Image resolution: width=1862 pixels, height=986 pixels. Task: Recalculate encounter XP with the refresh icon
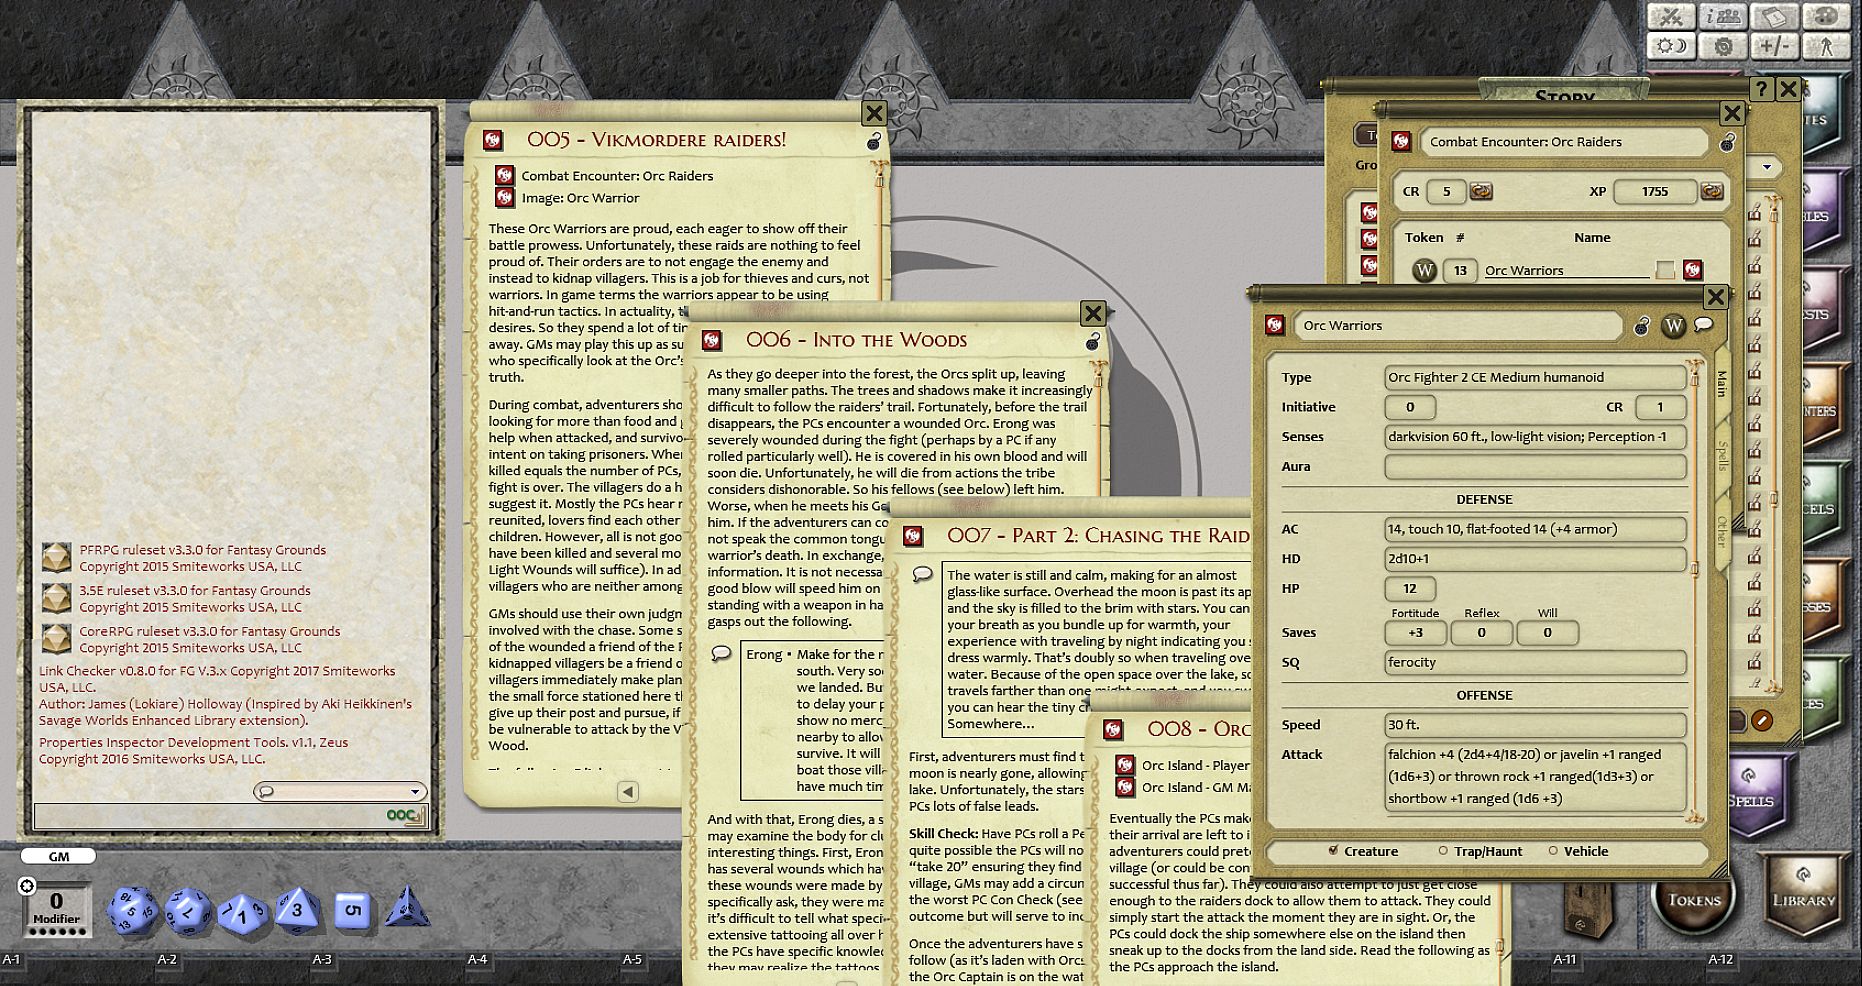pos(1713,191)
